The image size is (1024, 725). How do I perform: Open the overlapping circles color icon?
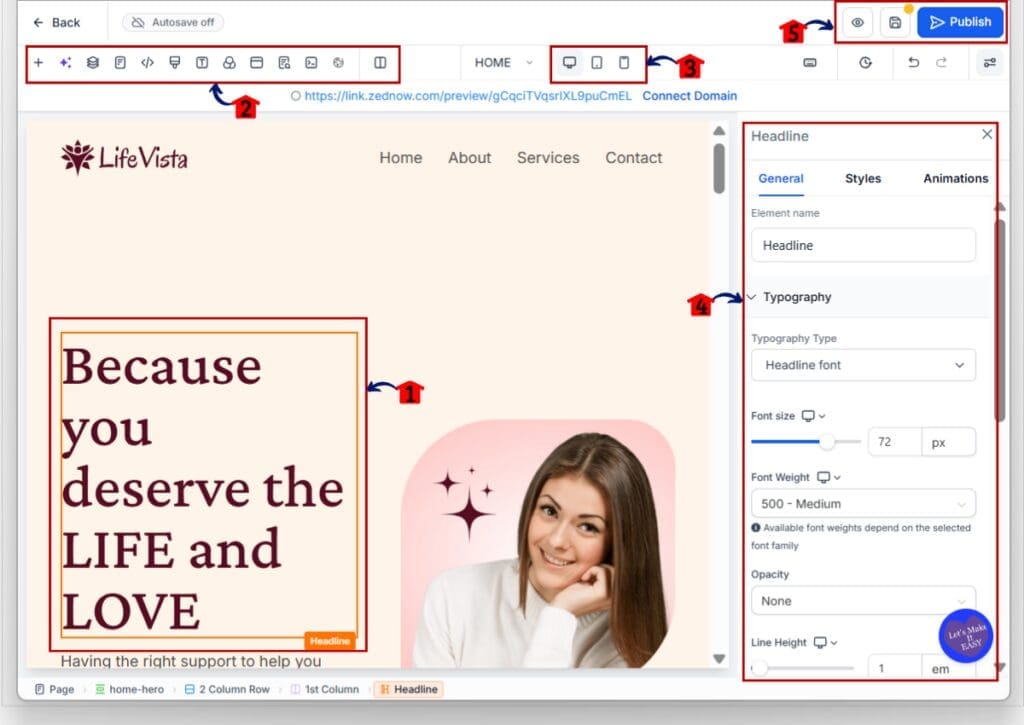229,63
